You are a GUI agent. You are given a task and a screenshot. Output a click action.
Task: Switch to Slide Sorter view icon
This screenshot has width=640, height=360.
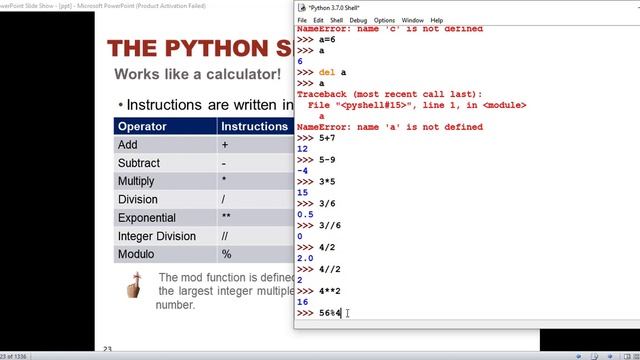click(x=636, y=356)
